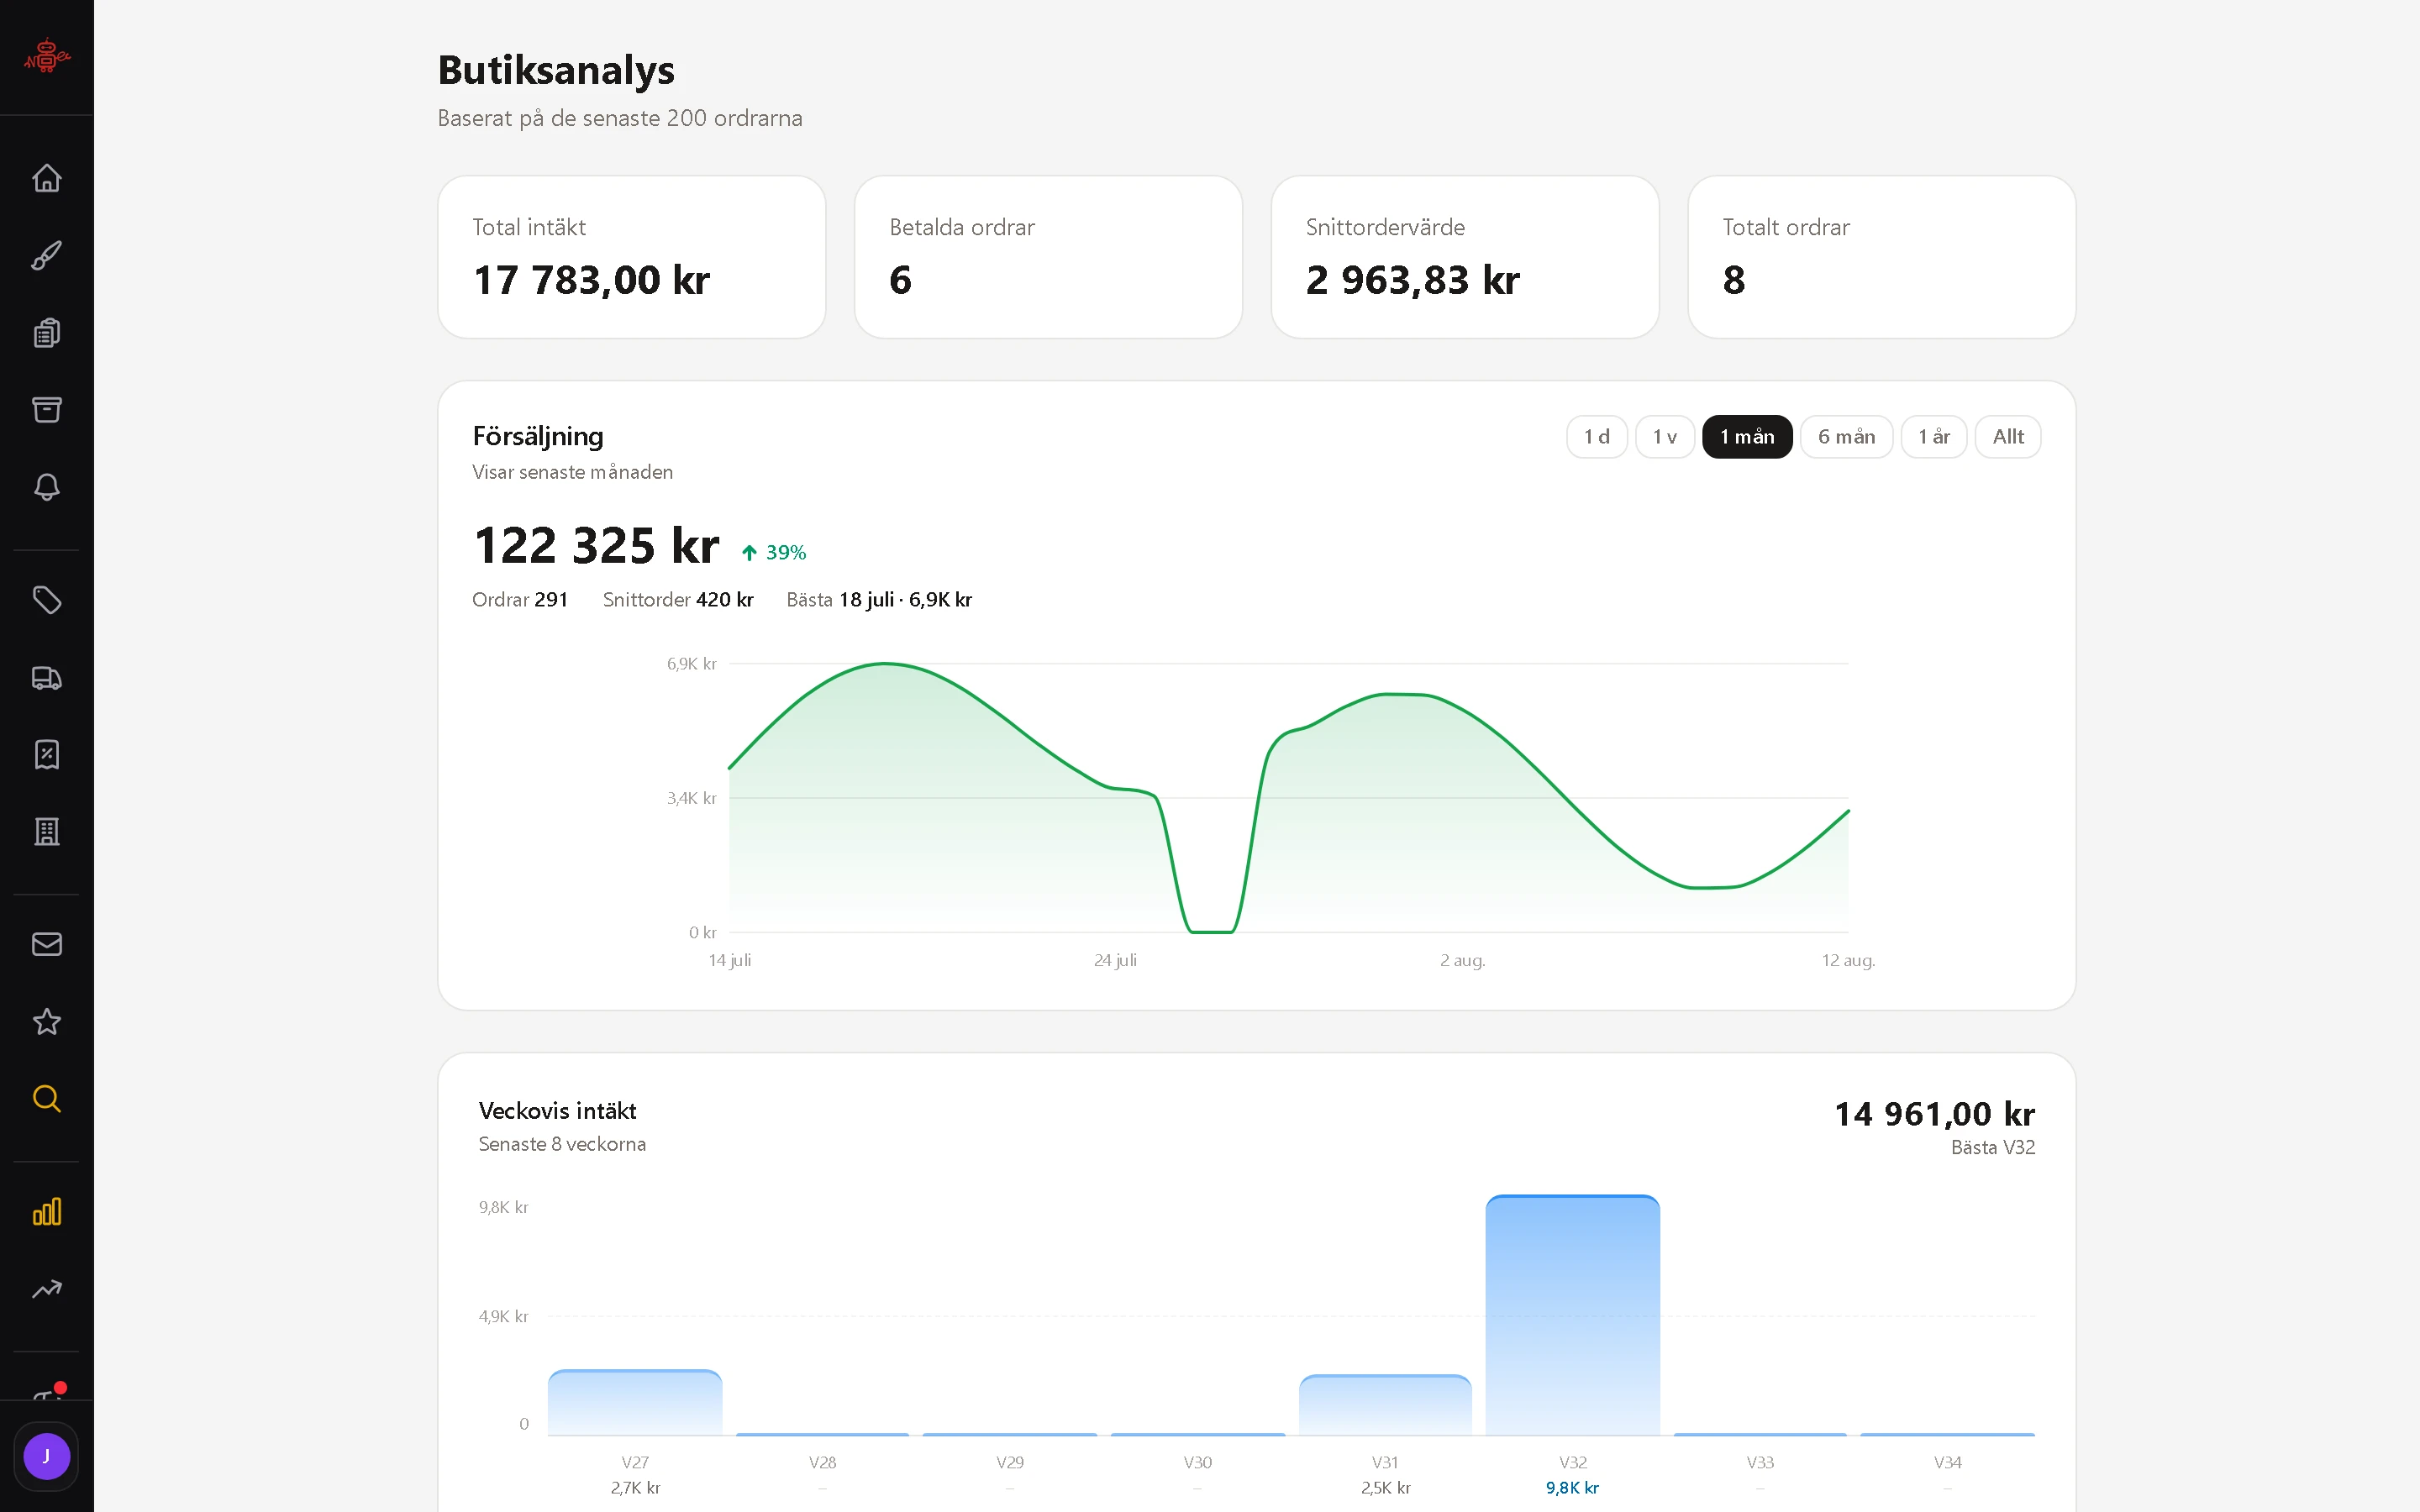This screenshot has height=1512, width=2420.
Task: Click the V32 weekly revenue bar
Action: (1572, 1315)
